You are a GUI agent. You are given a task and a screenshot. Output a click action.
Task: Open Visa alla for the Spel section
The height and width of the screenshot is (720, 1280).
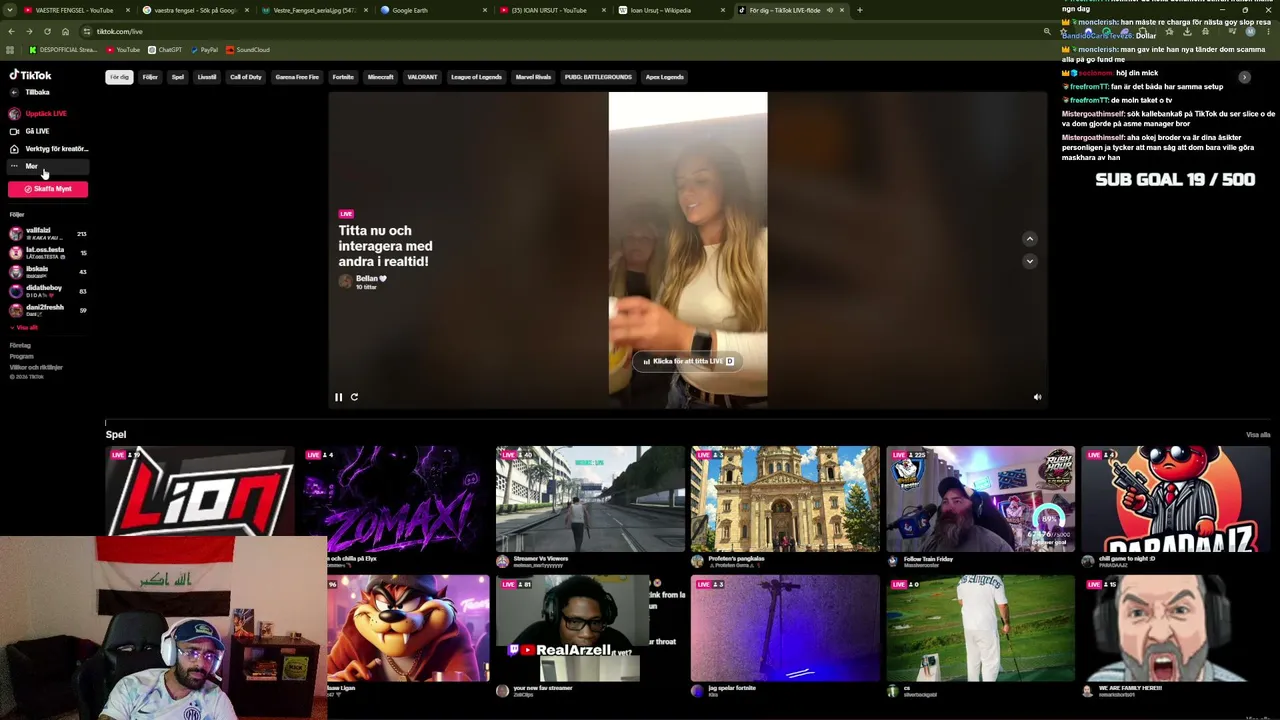[x=1258, y=435]
